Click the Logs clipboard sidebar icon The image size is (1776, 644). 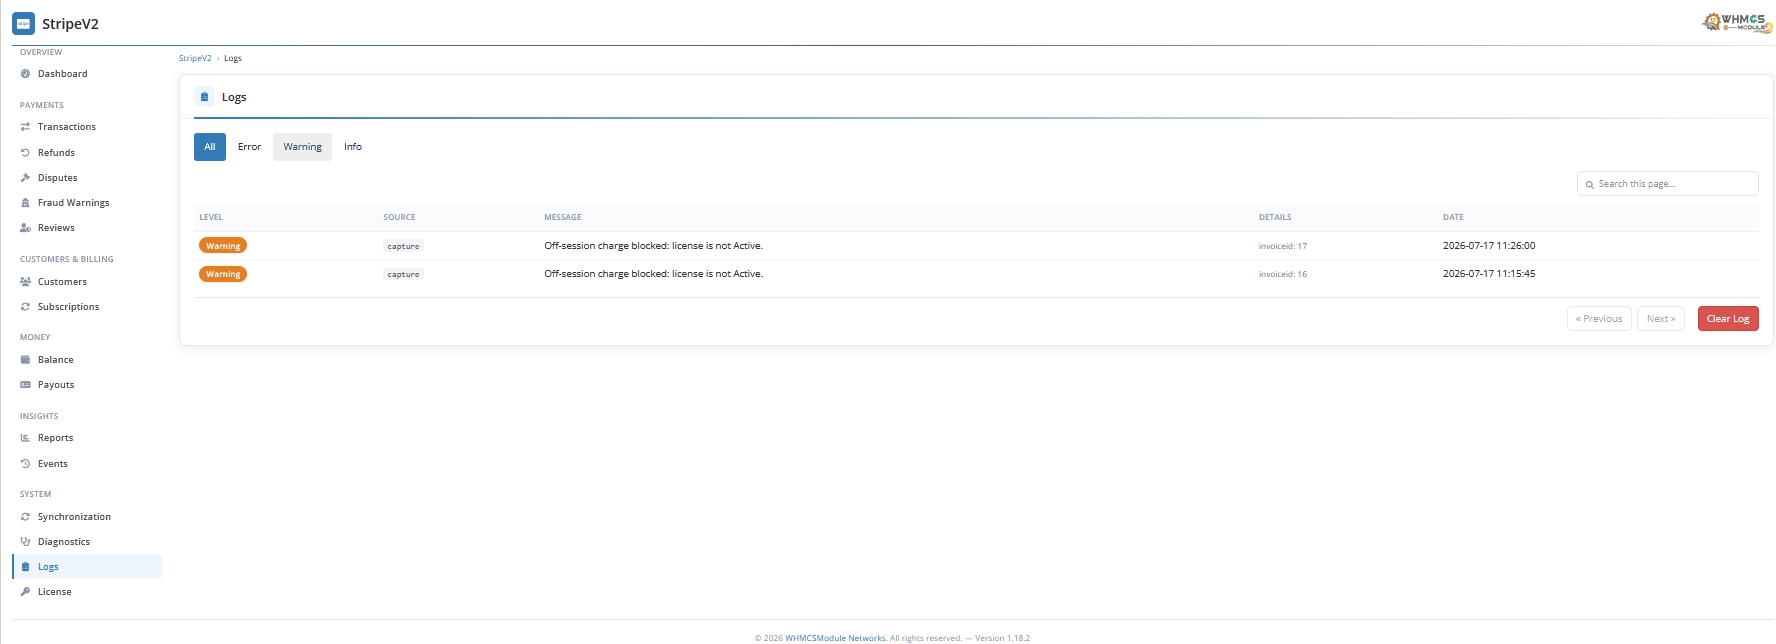pos(25,567)
